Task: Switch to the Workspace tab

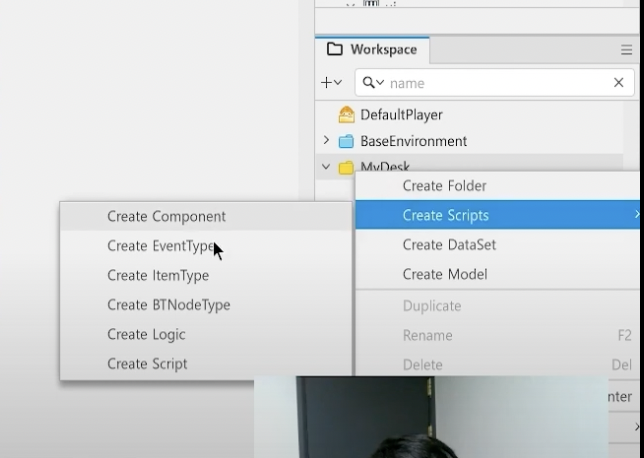Action: click(372, 50)
